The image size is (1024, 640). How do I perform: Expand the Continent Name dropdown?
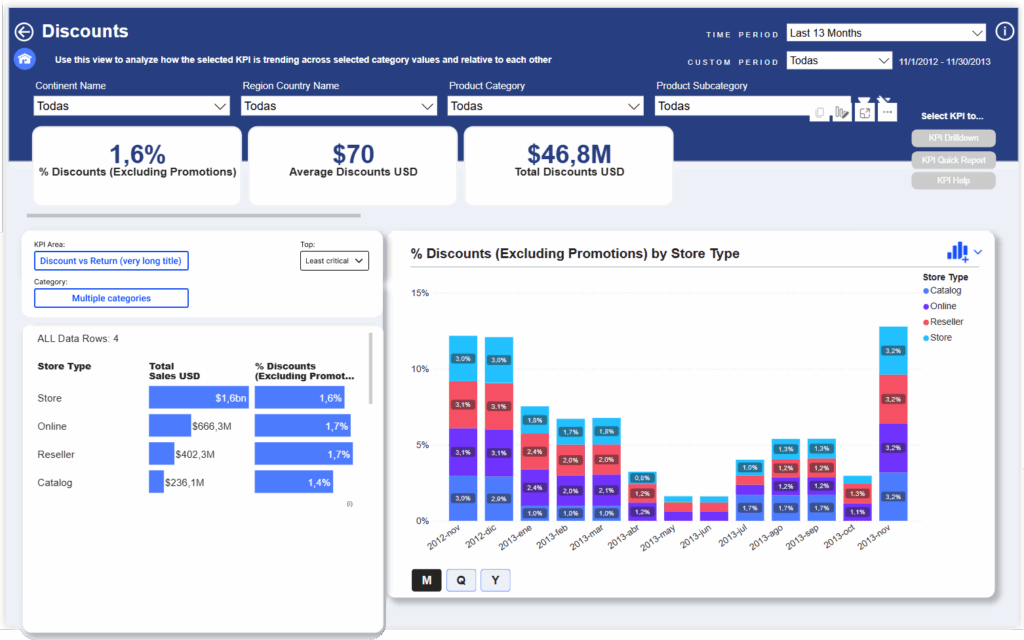tap(132, 106)
